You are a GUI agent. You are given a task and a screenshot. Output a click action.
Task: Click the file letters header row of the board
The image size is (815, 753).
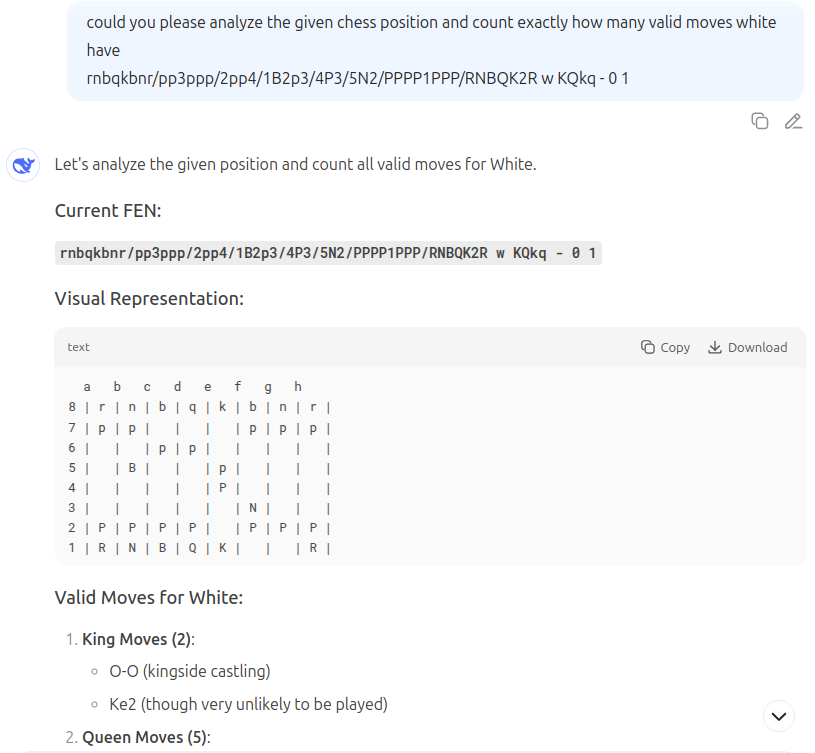(192, 386)
